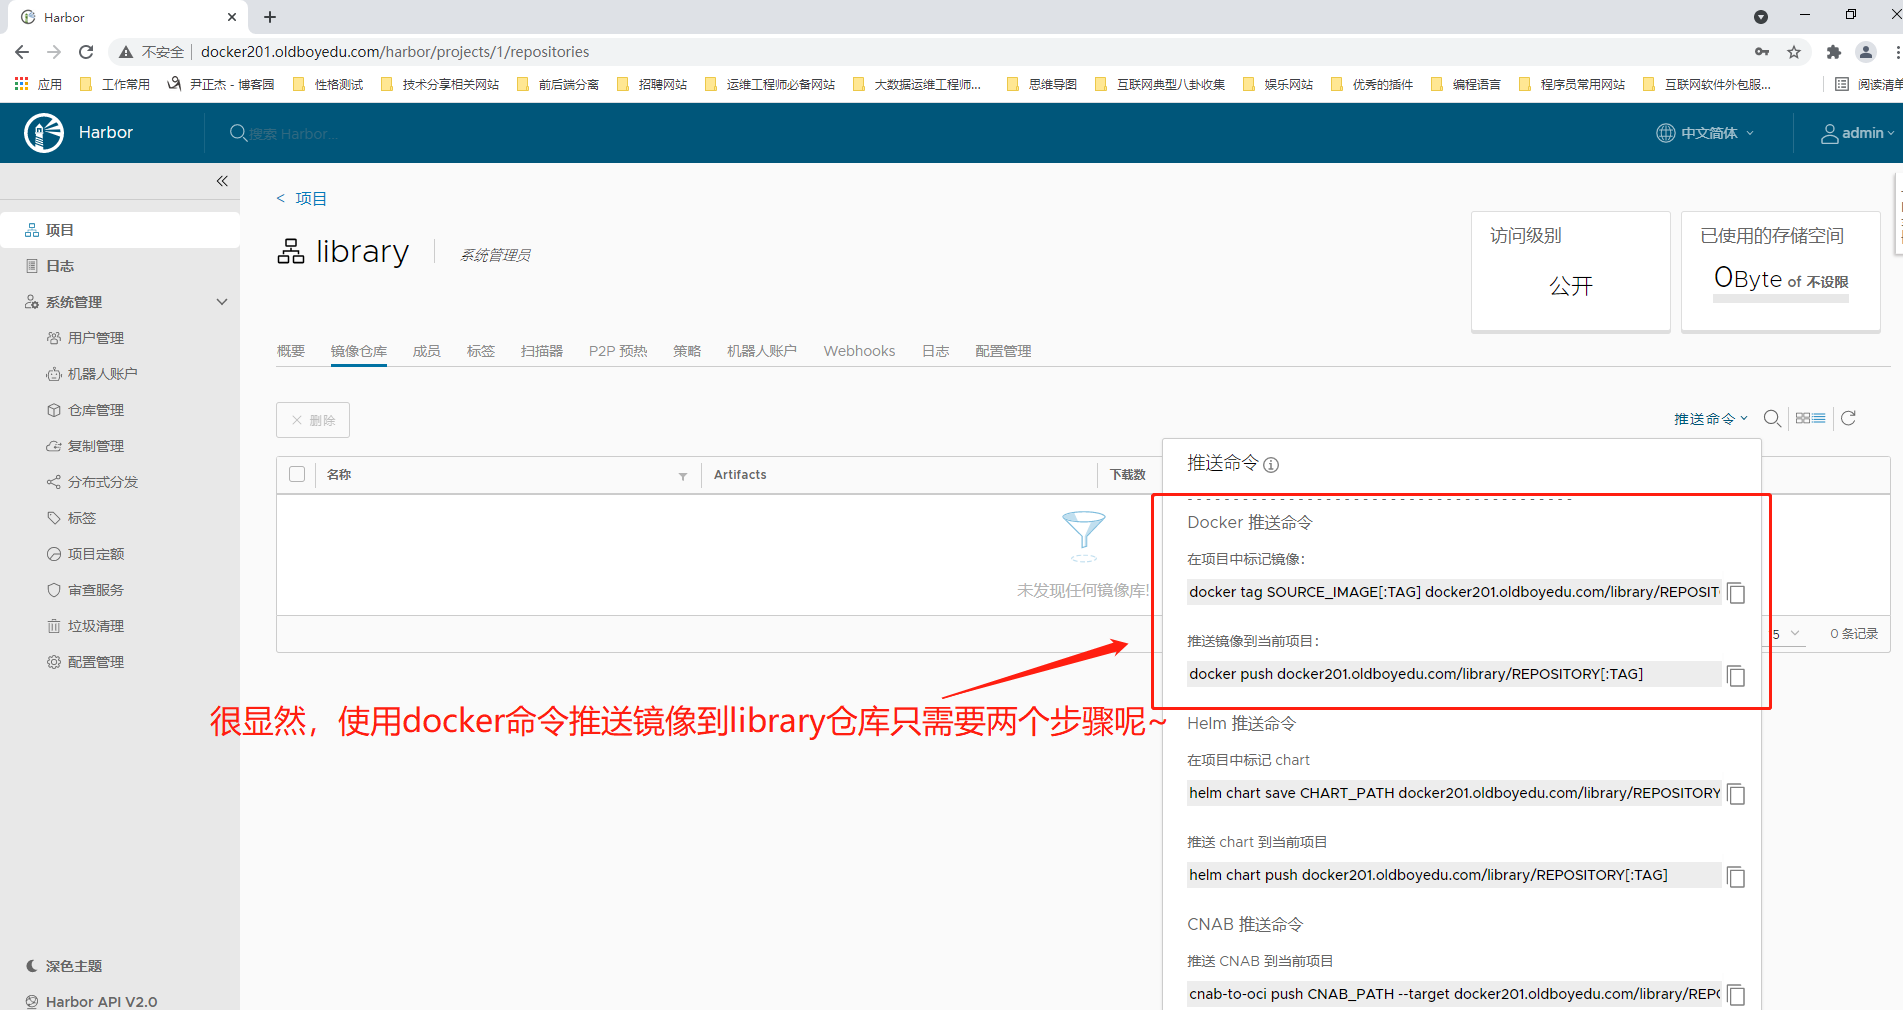Image resolution: width=1903 pixels, height=1010 pixels.
Task: Open the language dropdown 中文简体
Action: click(x=1706, y=133)
